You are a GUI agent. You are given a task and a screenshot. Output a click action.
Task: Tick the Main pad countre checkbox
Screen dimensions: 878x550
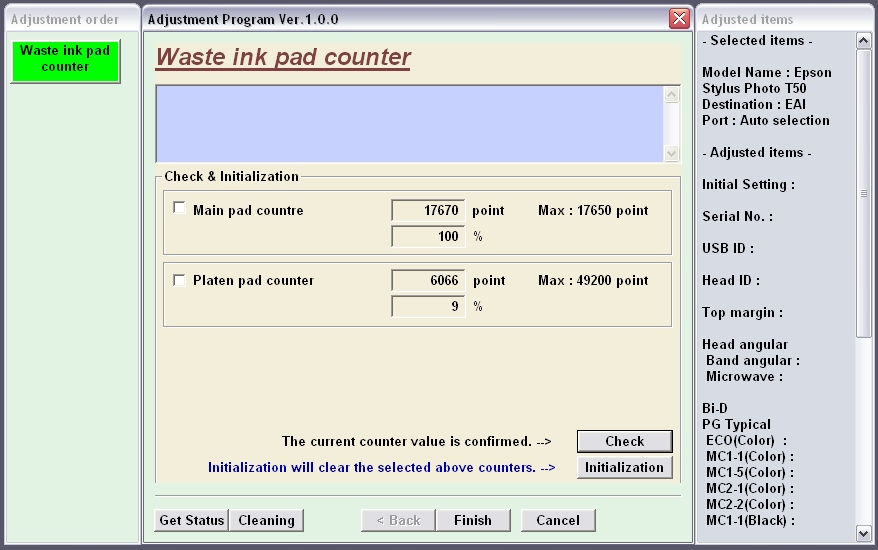pos(179,208)
